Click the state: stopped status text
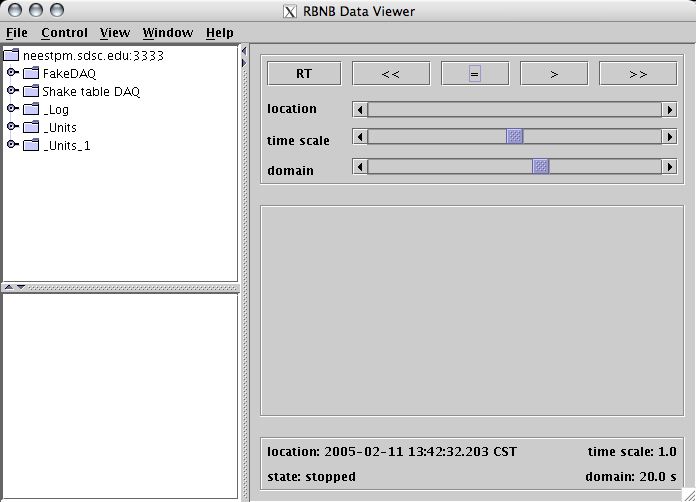The image size is (696, 502). (x=311, y=477)
